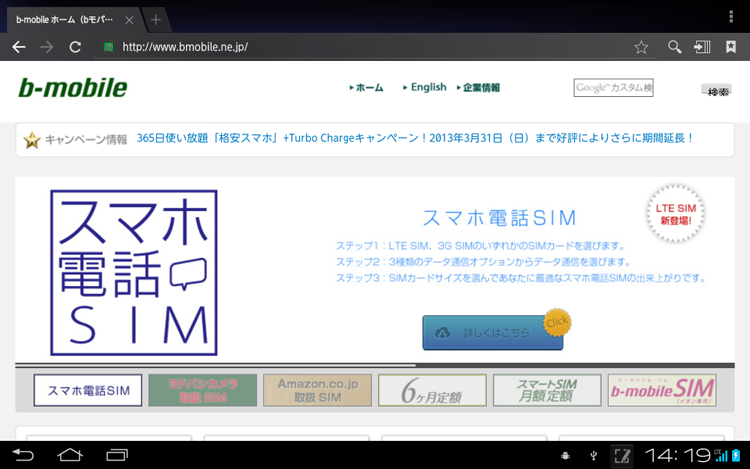Select the b-mobile ホーム browser tab
Viewport: 750px width, 469px height.
72,20
